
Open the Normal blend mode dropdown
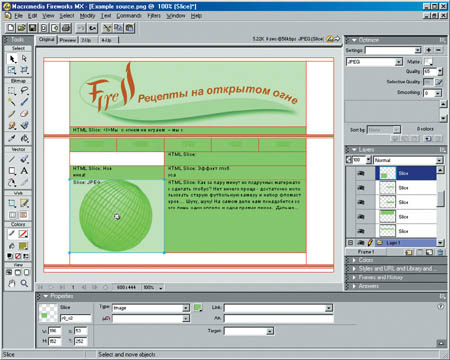440,160
